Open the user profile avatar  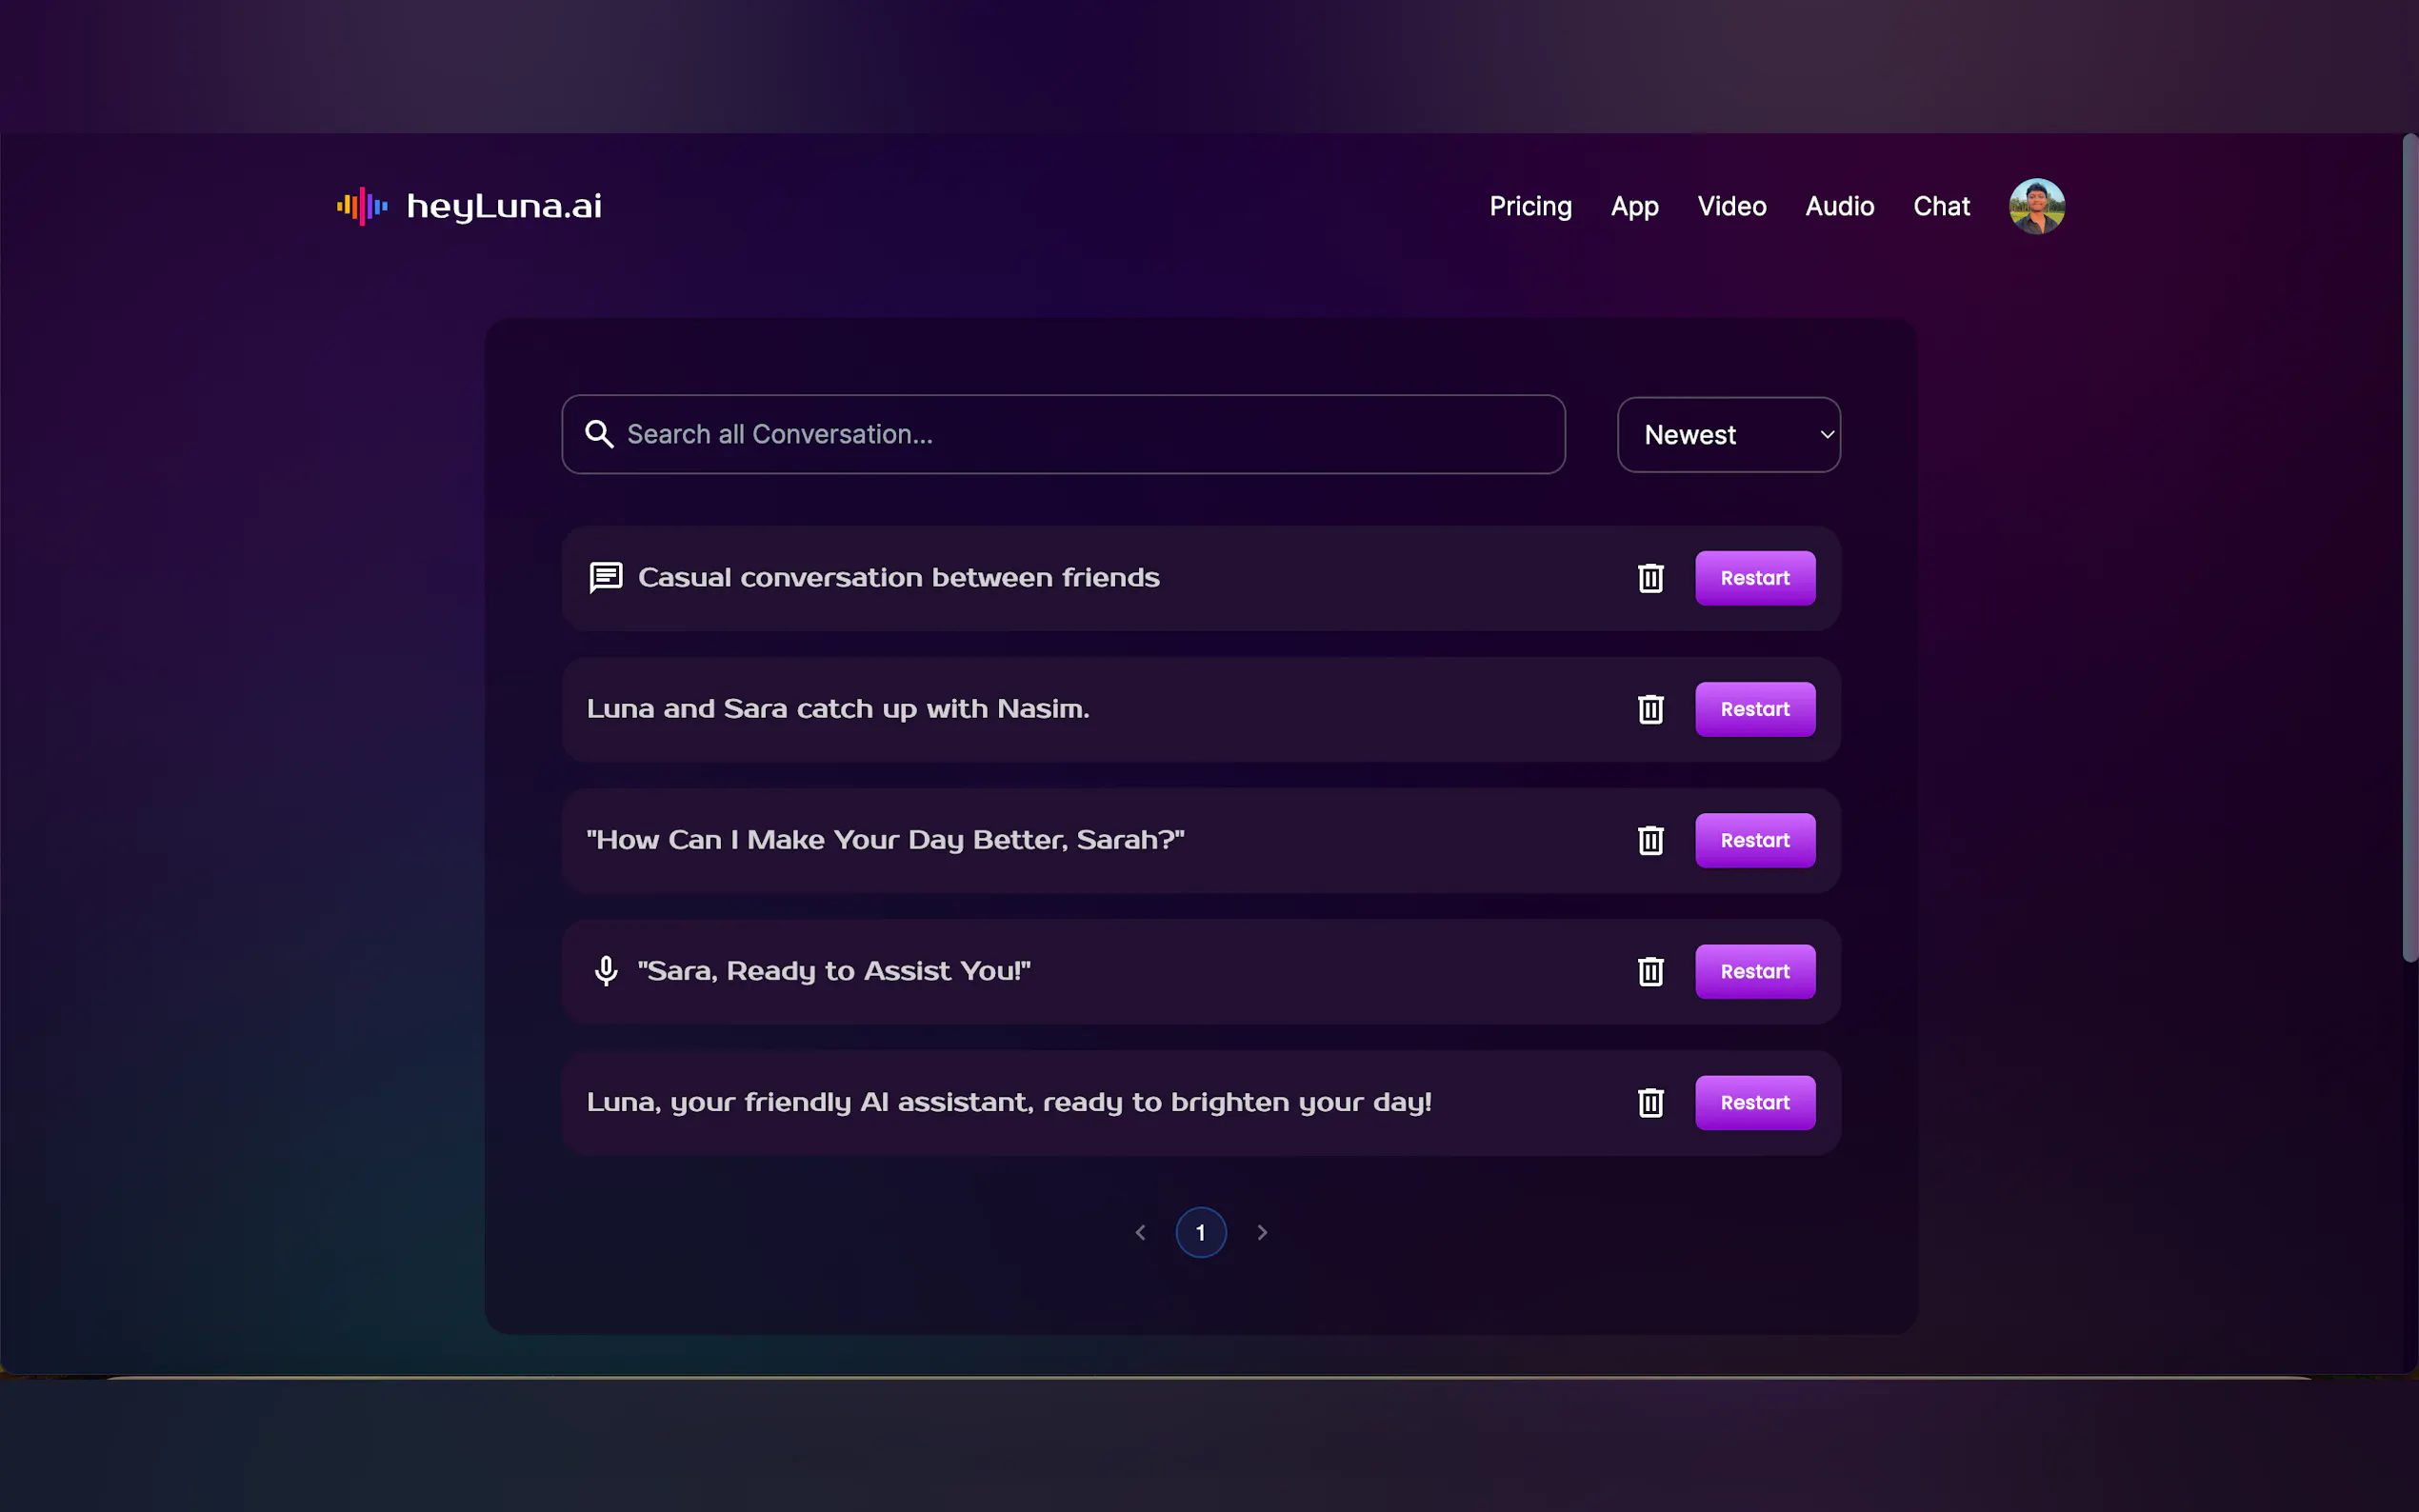coord(2036,206)
